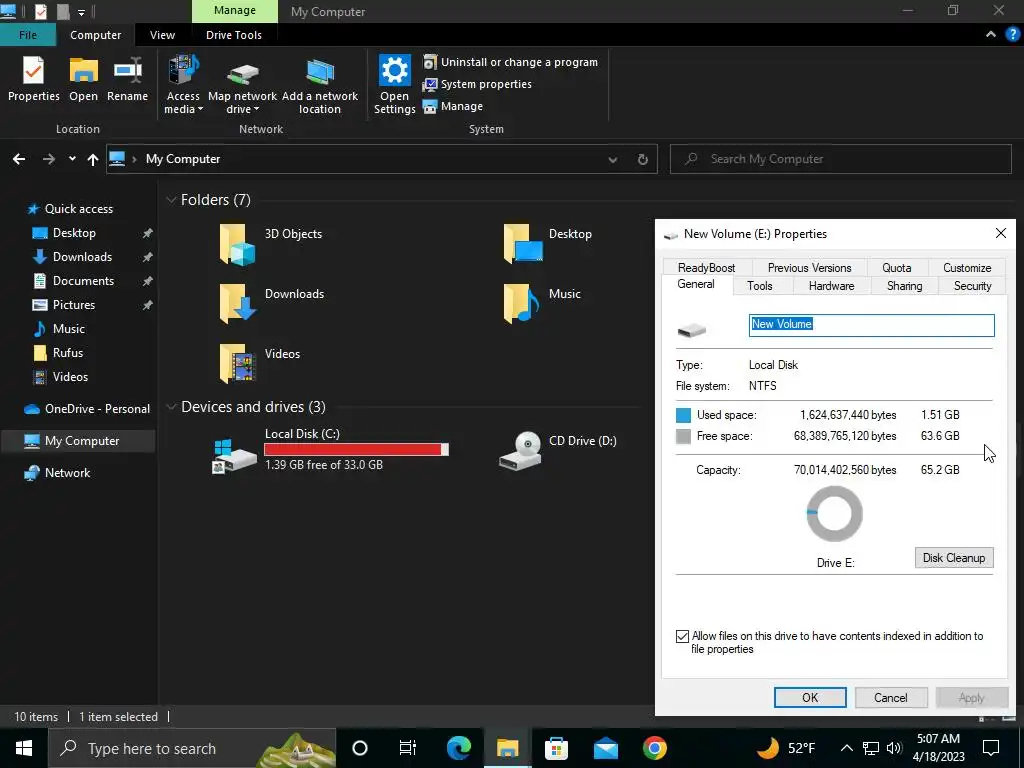The width and height of the screenshot is (1024, 768).
Task: Open Map network drive dropdown
Action: click(x=242, y=85)
